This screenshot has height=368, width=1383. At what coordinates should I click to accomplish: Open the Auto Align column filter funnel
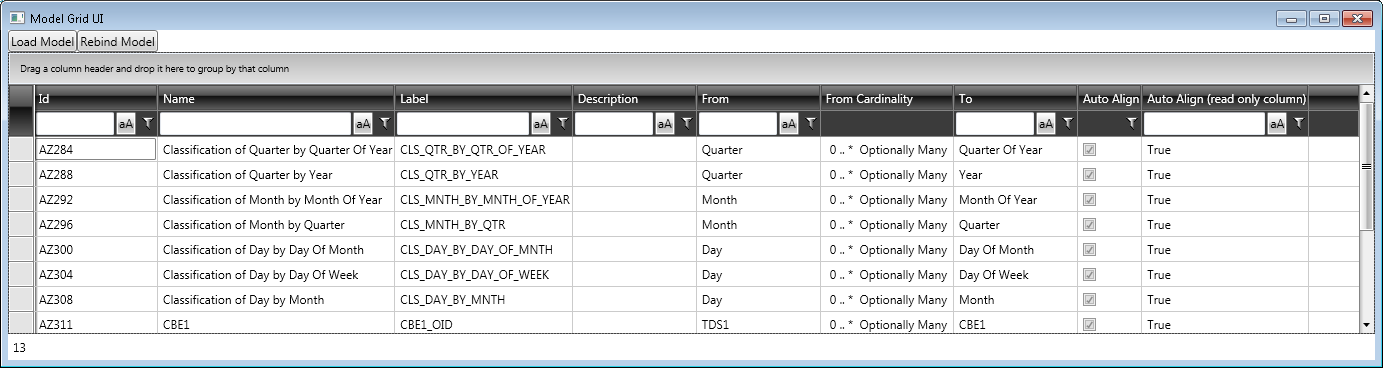pyautogui.click(x=1131, y=123)
